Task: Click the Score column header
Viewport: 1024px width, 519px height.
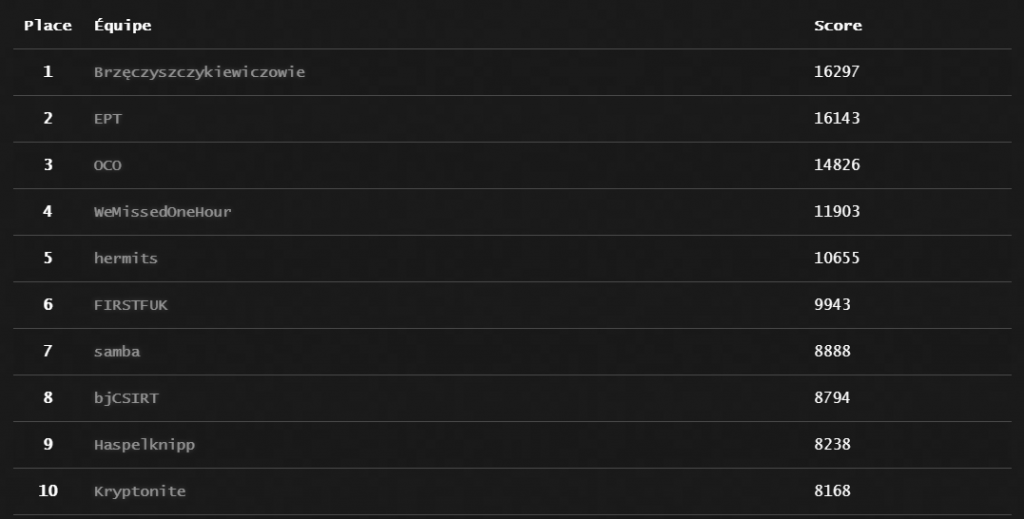Action: pos(838,25)
